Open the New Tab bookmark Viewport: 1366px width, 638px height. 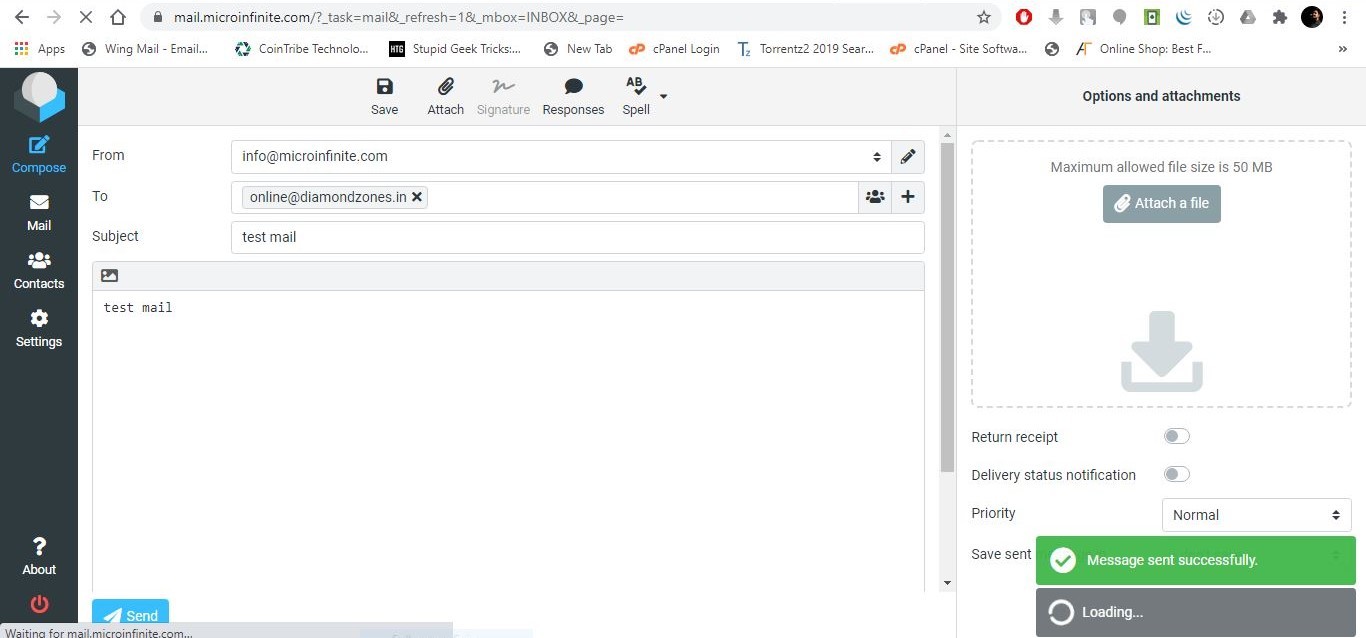(x=578, y=48)
